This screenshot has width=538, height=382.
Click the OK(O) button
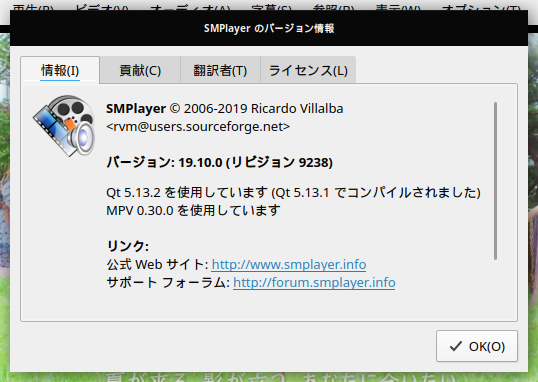pos(477,346)
